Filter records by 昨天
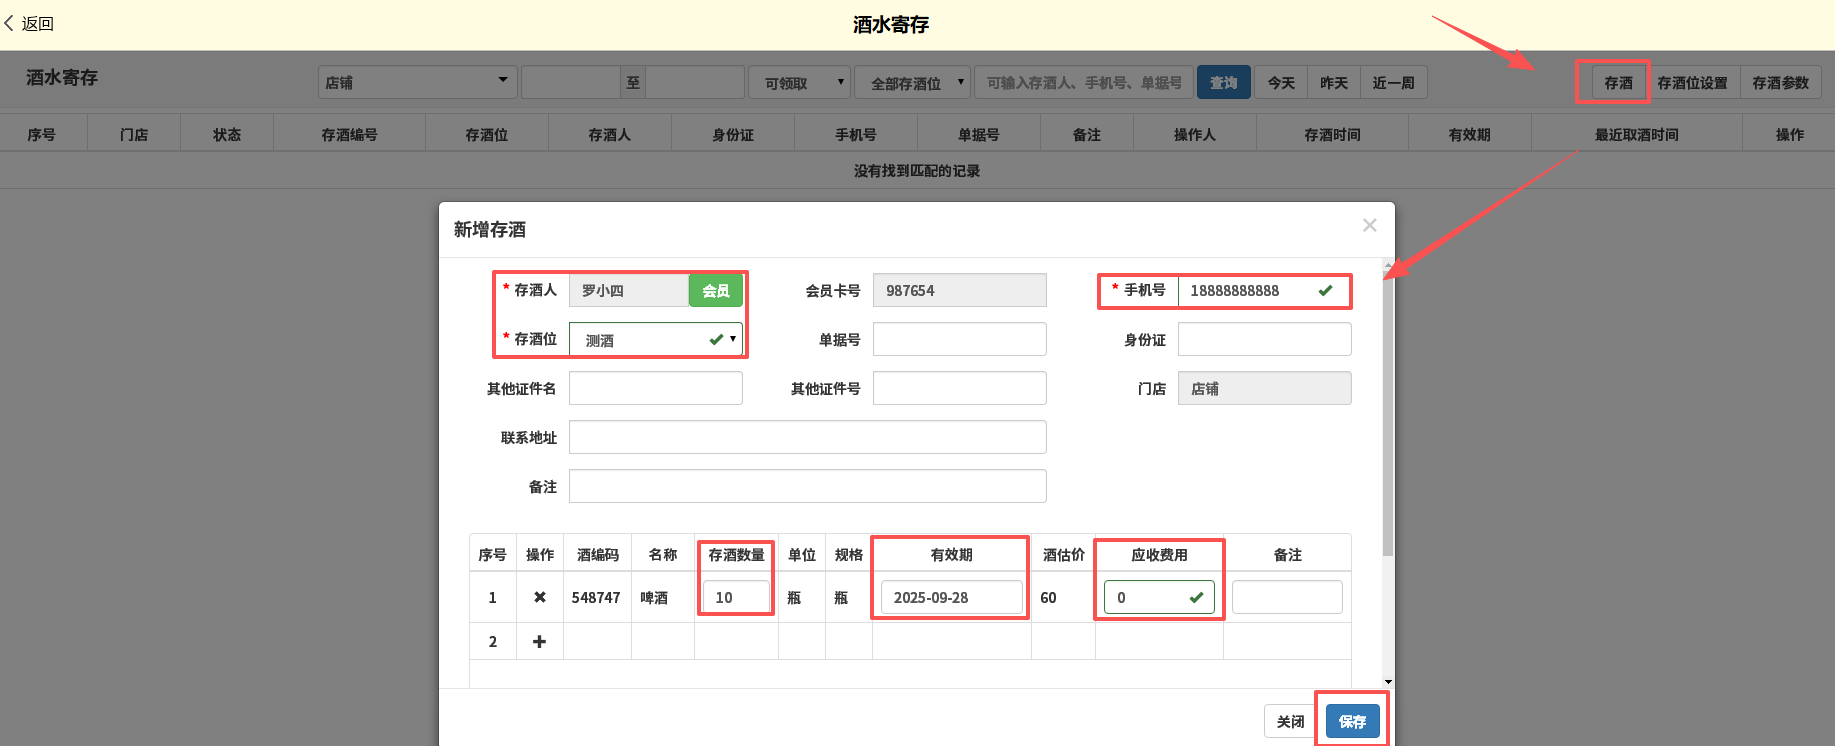This screenshot has height=746, width=1835. click(1333, 83)
